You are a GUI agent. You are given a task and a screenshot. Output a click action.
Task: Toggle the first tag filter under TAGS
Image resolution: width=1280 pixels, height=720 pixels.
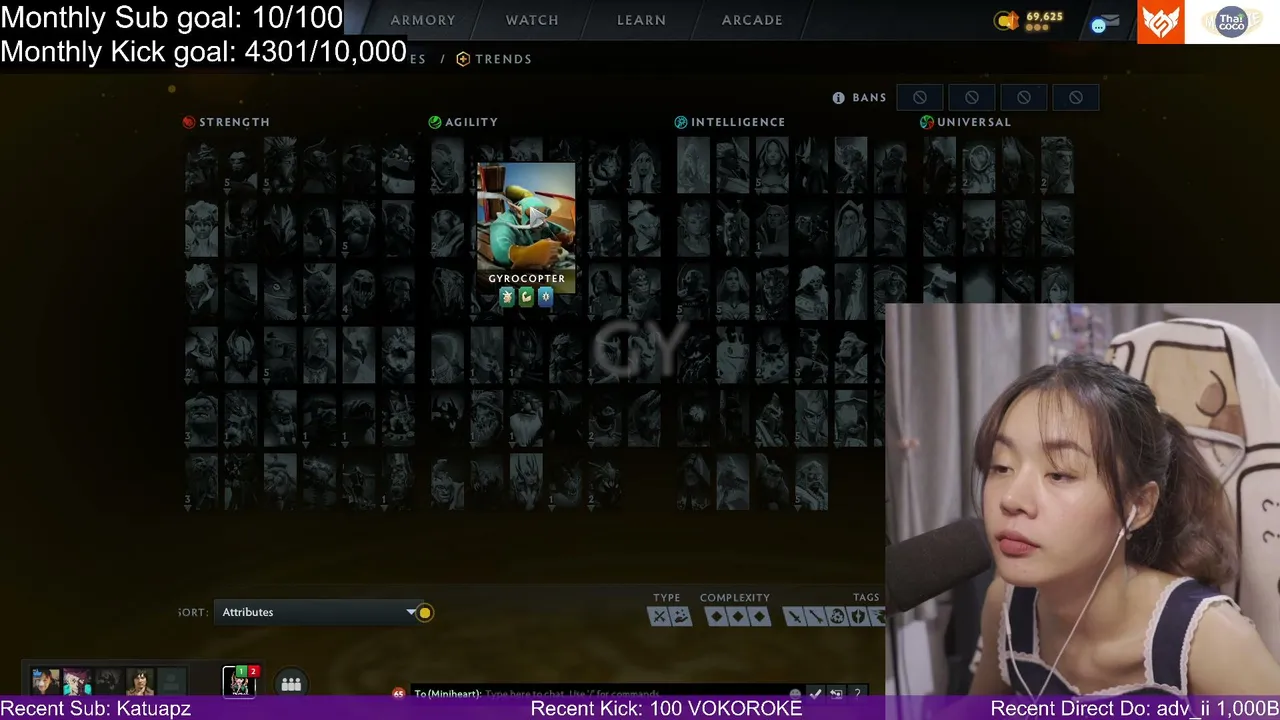[x=794, y=617]
